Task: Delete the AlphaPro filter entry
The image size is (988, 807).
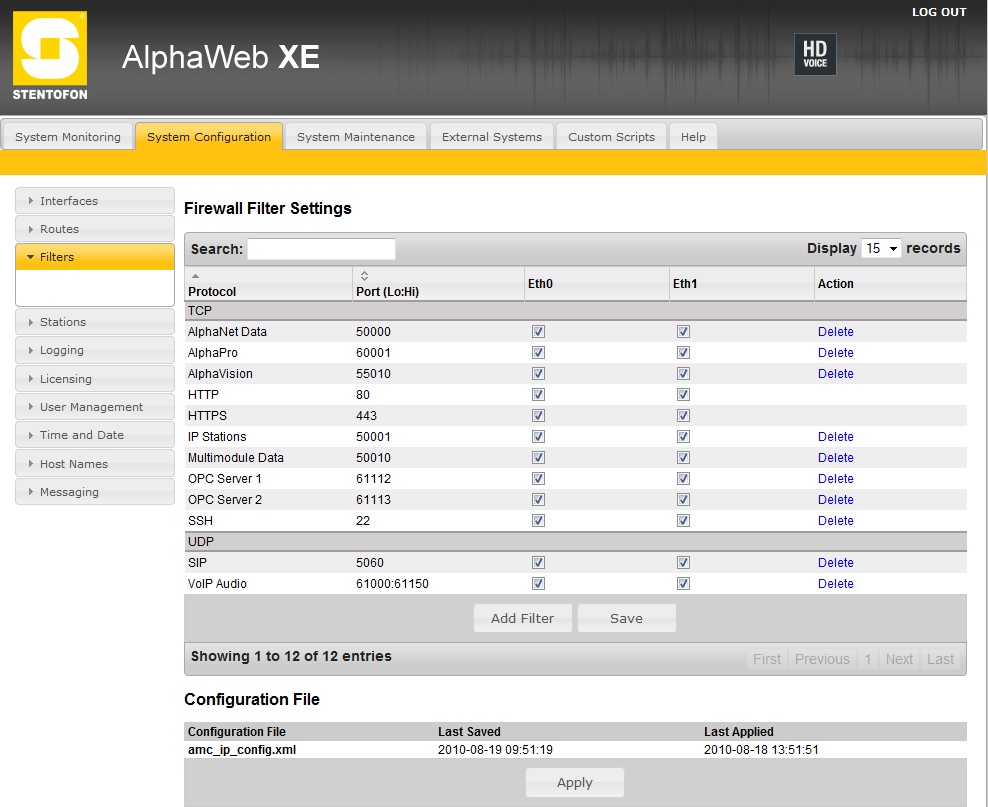Action: click(x=835, y=353)
